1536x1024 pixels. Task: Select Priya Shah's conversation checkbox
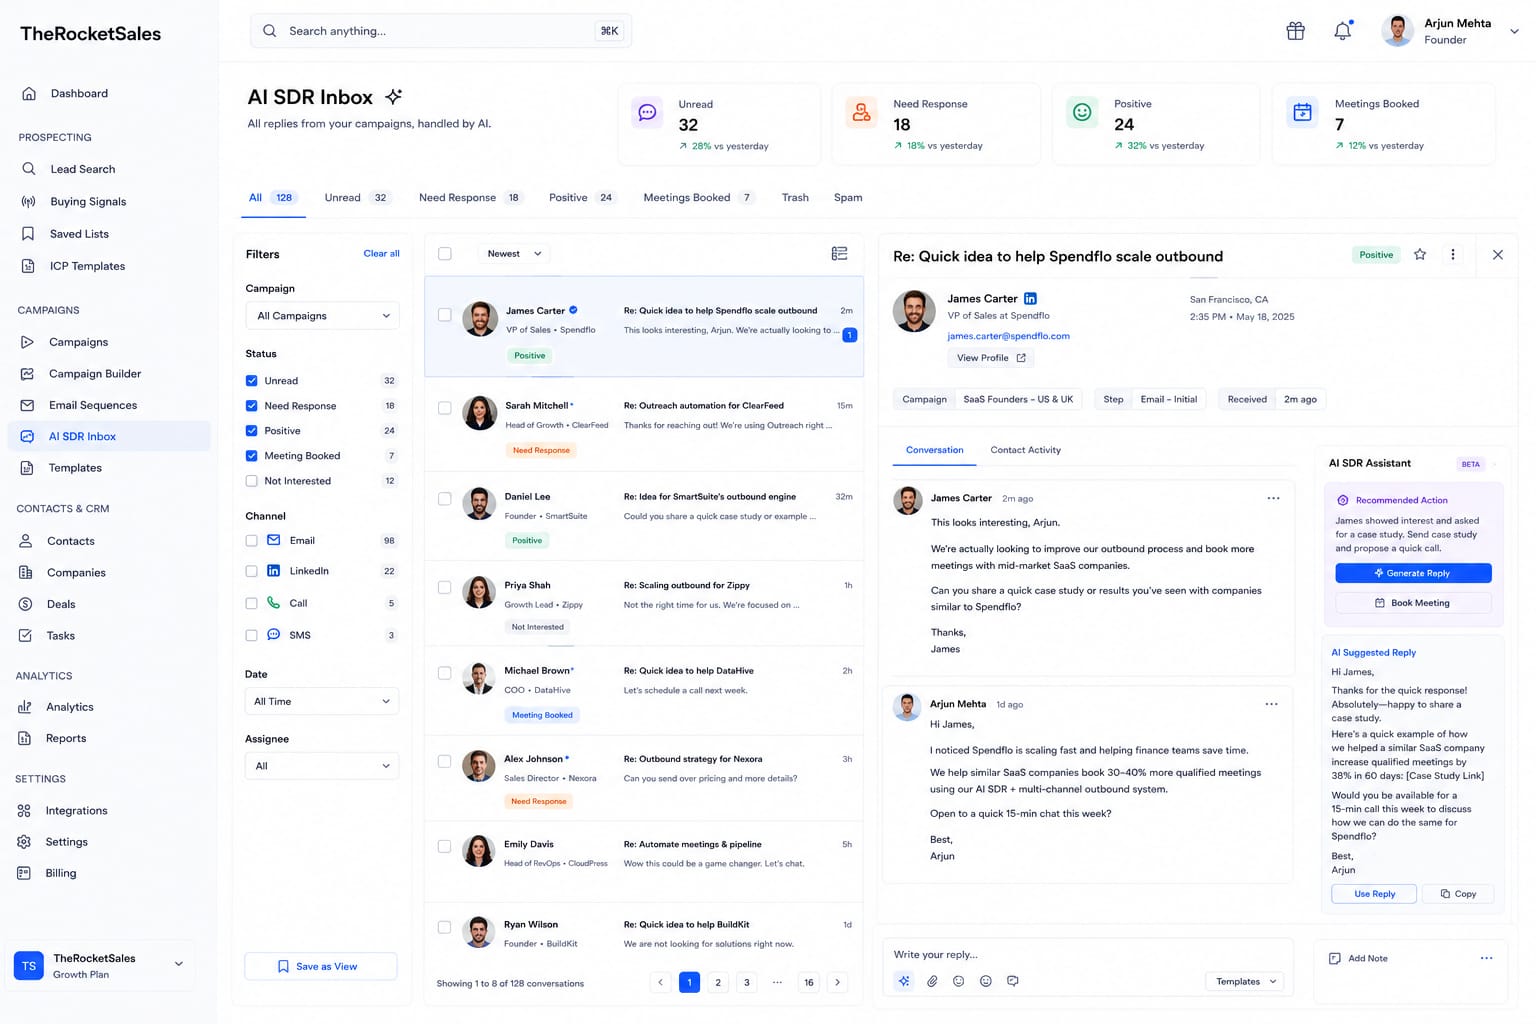coord(445,588)
